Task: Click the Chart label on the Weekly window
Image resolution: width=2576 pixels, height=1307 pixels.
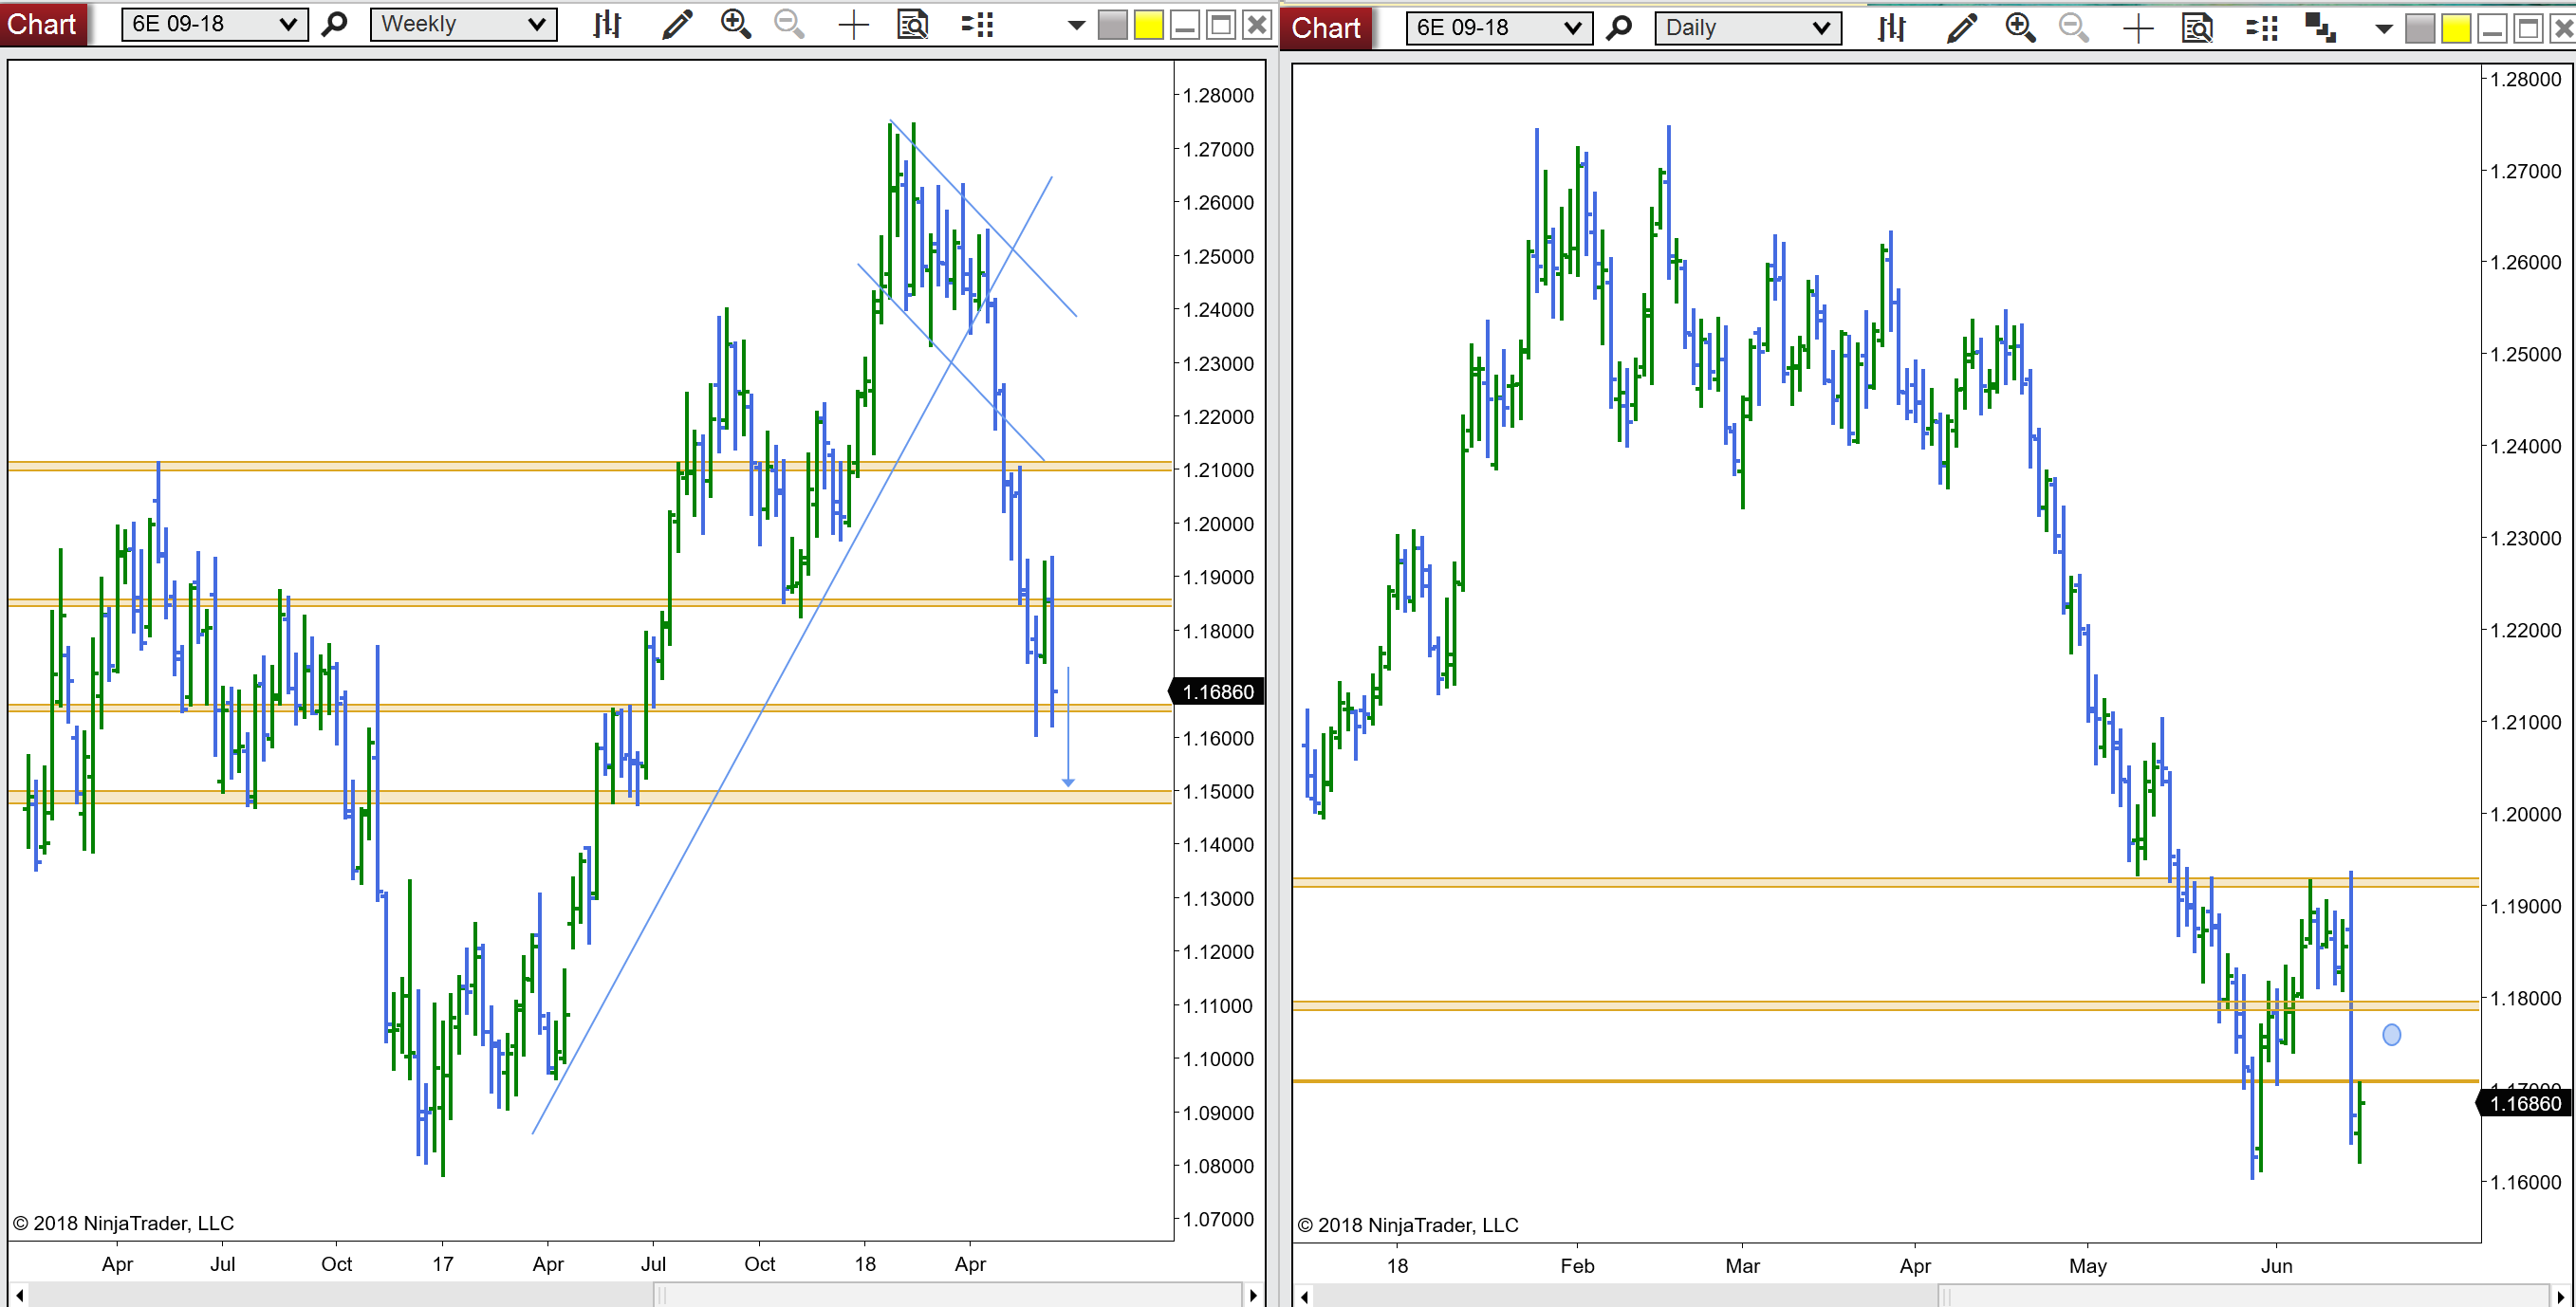Action: coord(42,24)
